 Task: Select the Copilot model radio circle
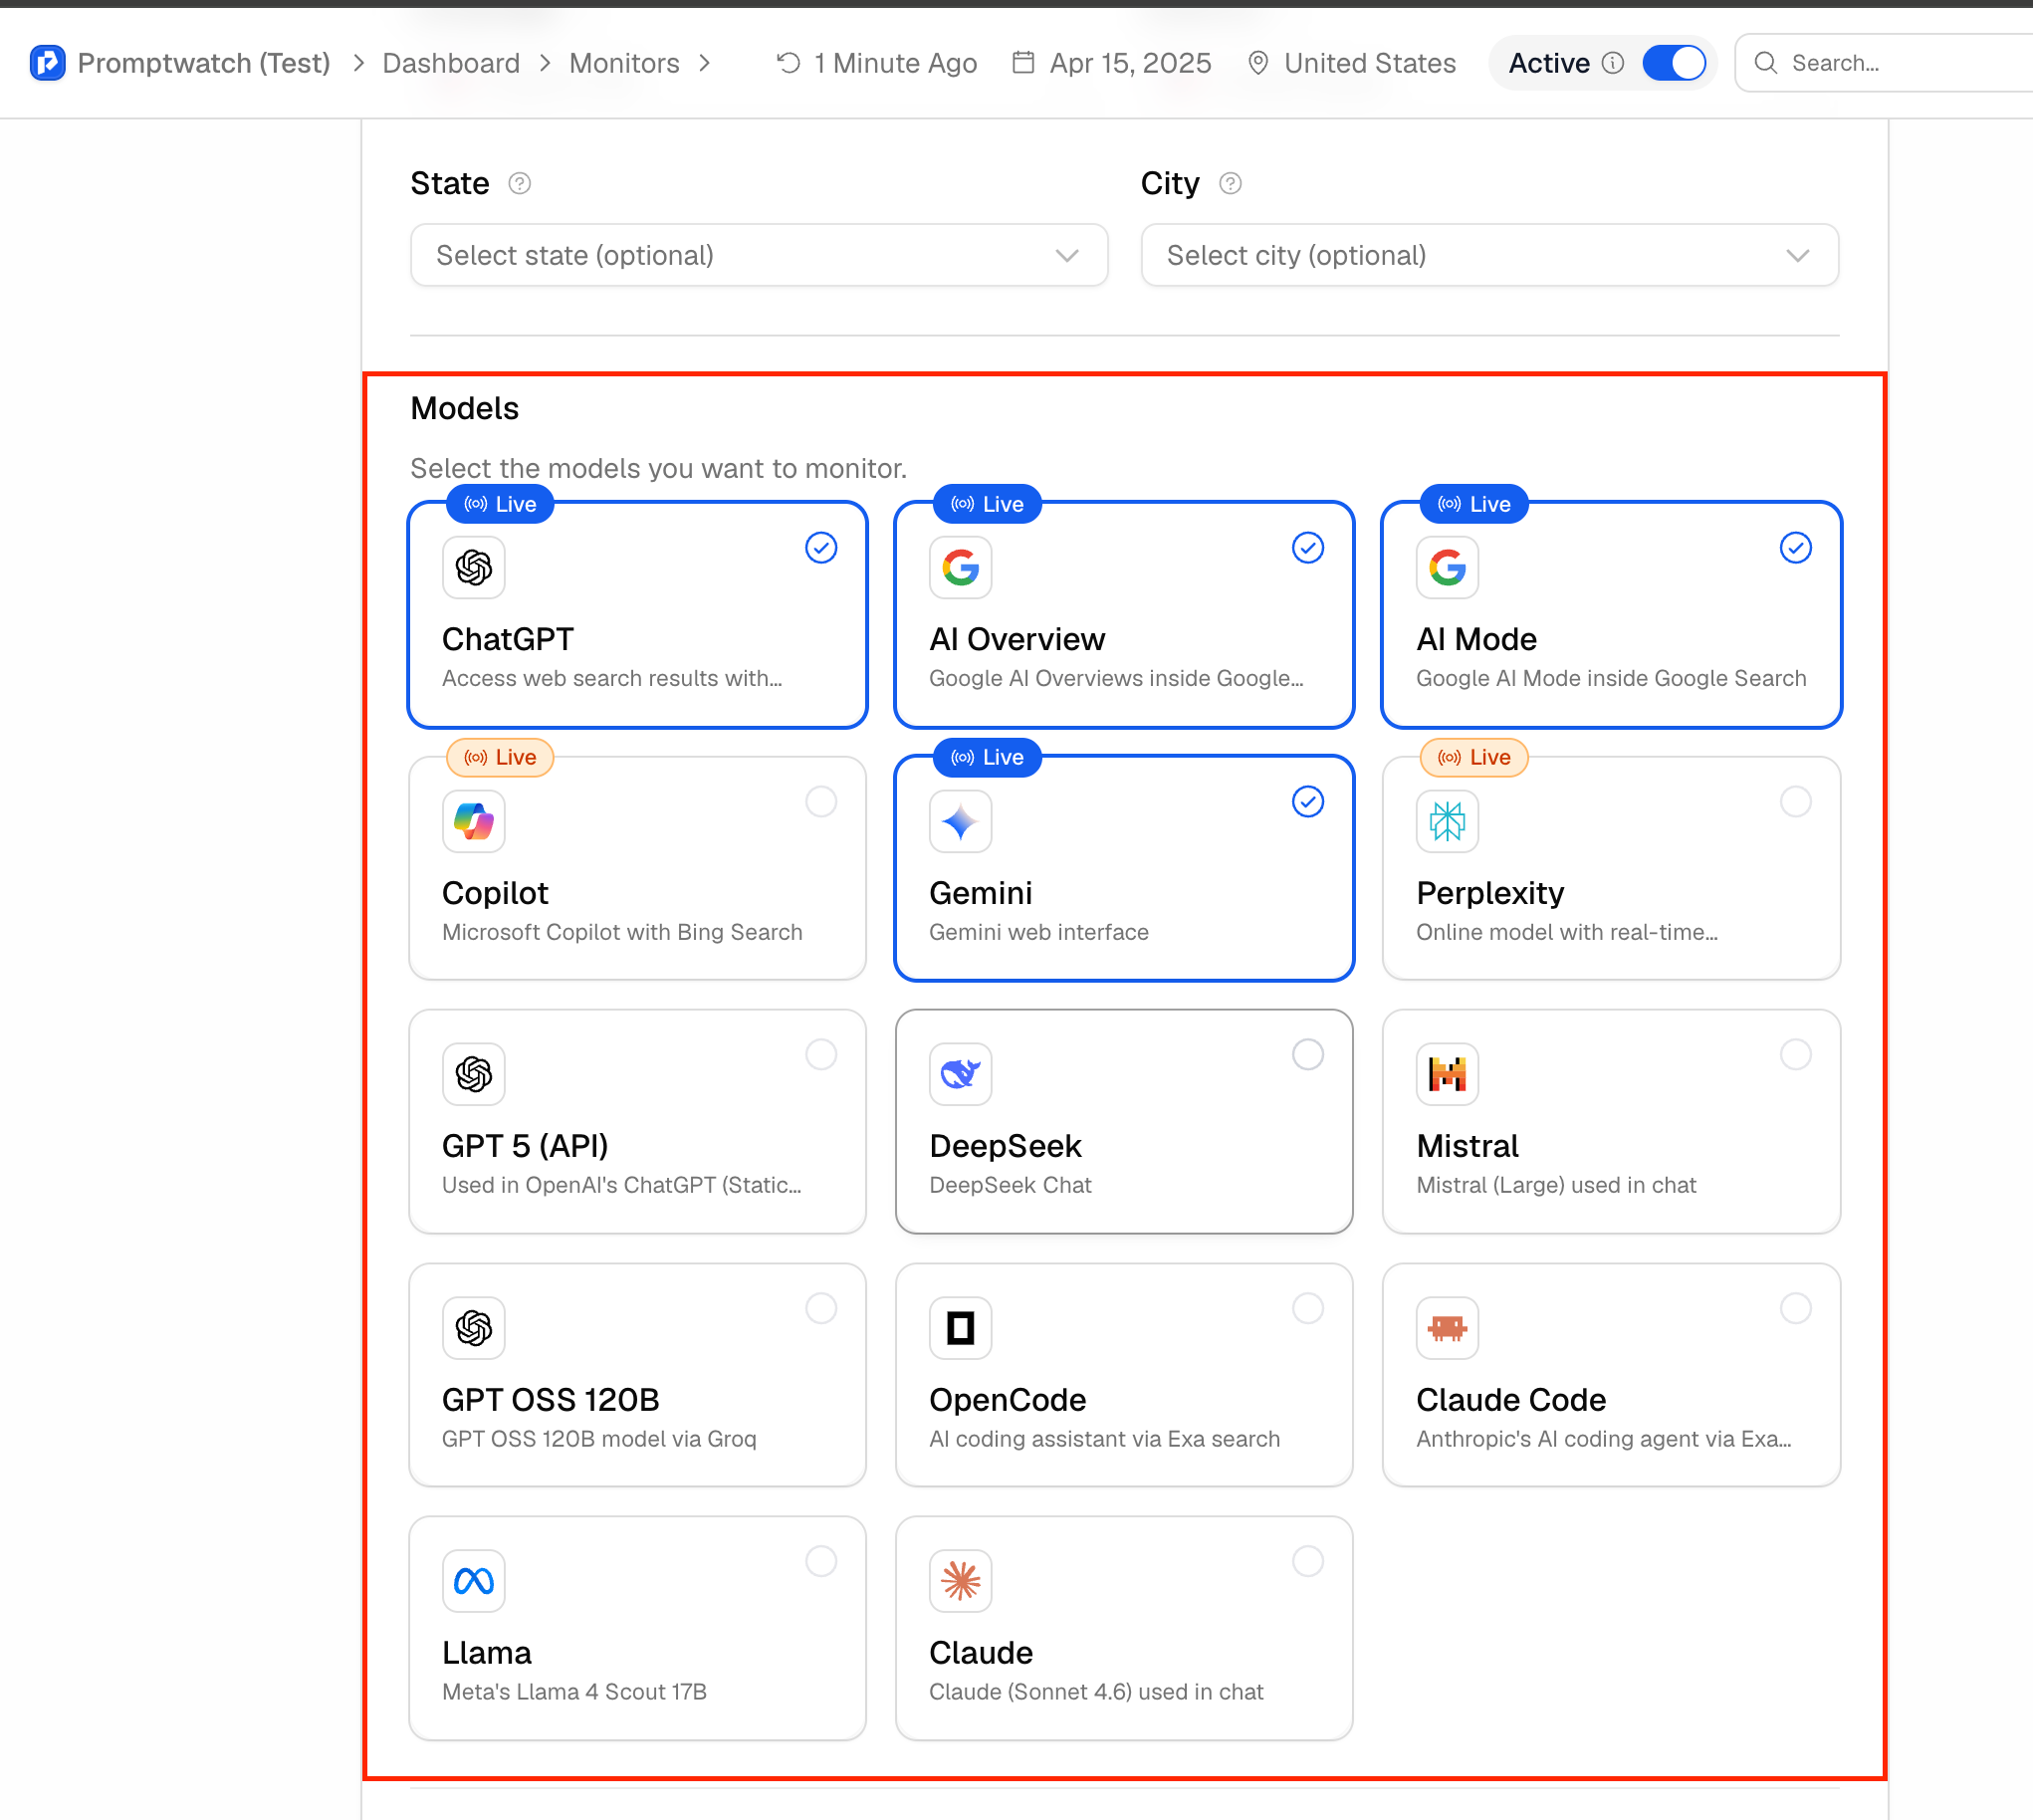point(822,802)
